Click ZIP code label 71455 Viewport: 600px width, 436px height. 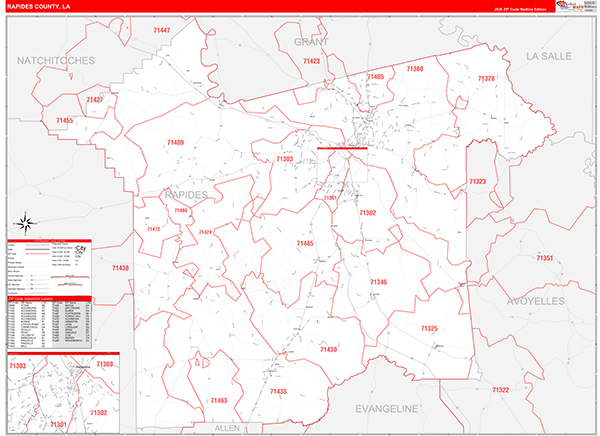(x=64, y=121)
